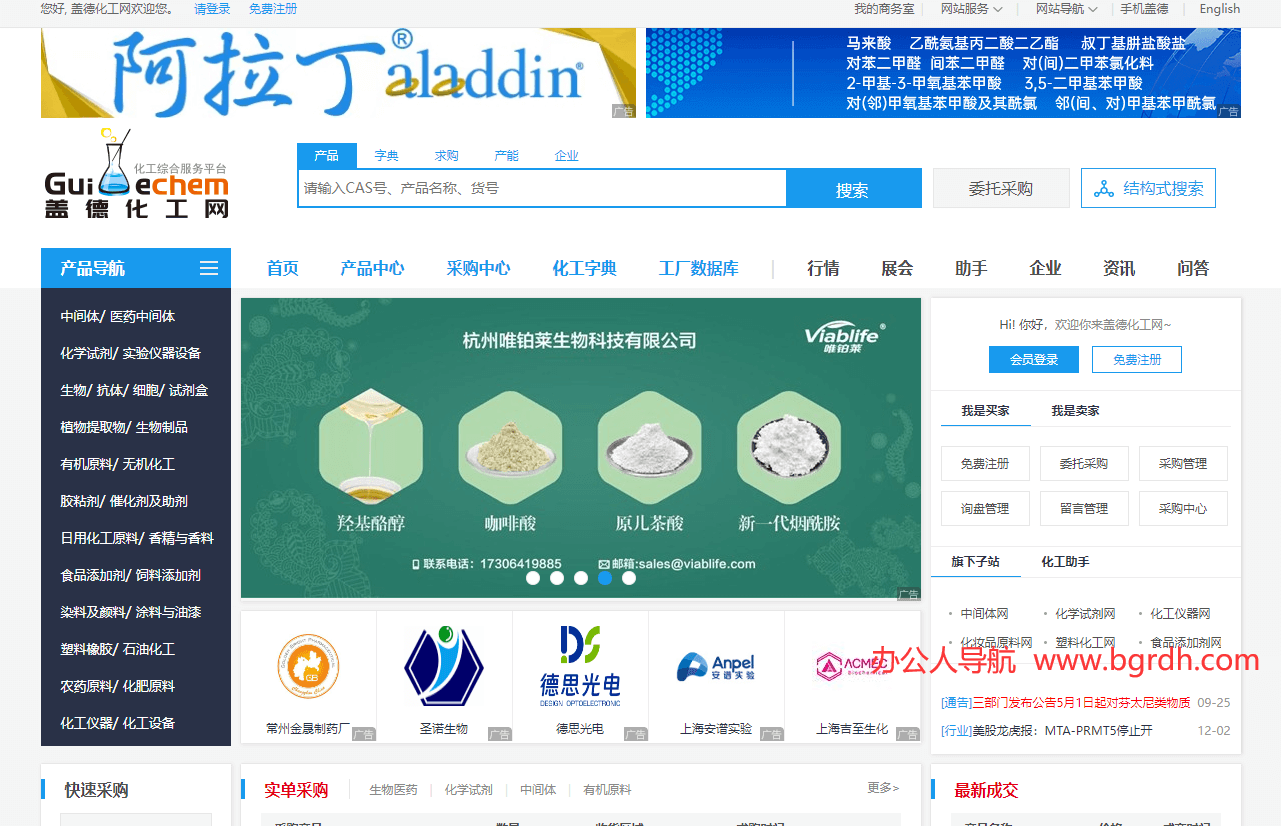Open the 助手 menu item
1281x826 pixels.
tap(971, 268)
